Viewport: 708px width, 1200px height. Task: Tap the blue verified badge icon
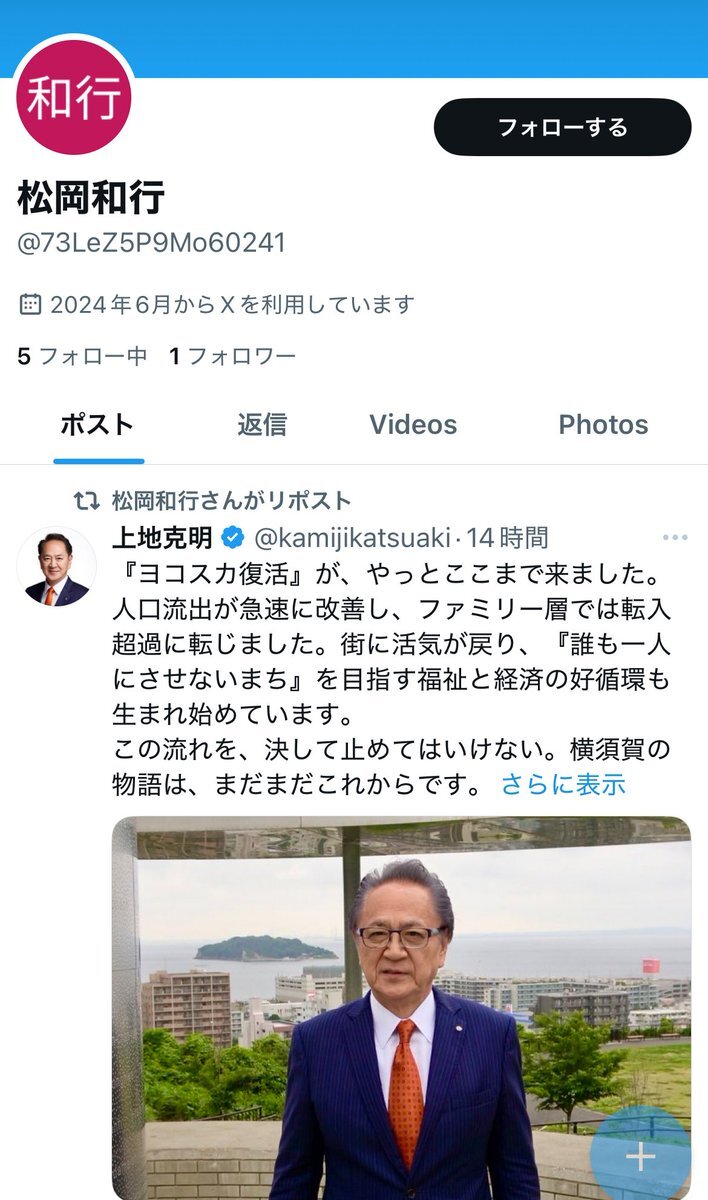232,538
